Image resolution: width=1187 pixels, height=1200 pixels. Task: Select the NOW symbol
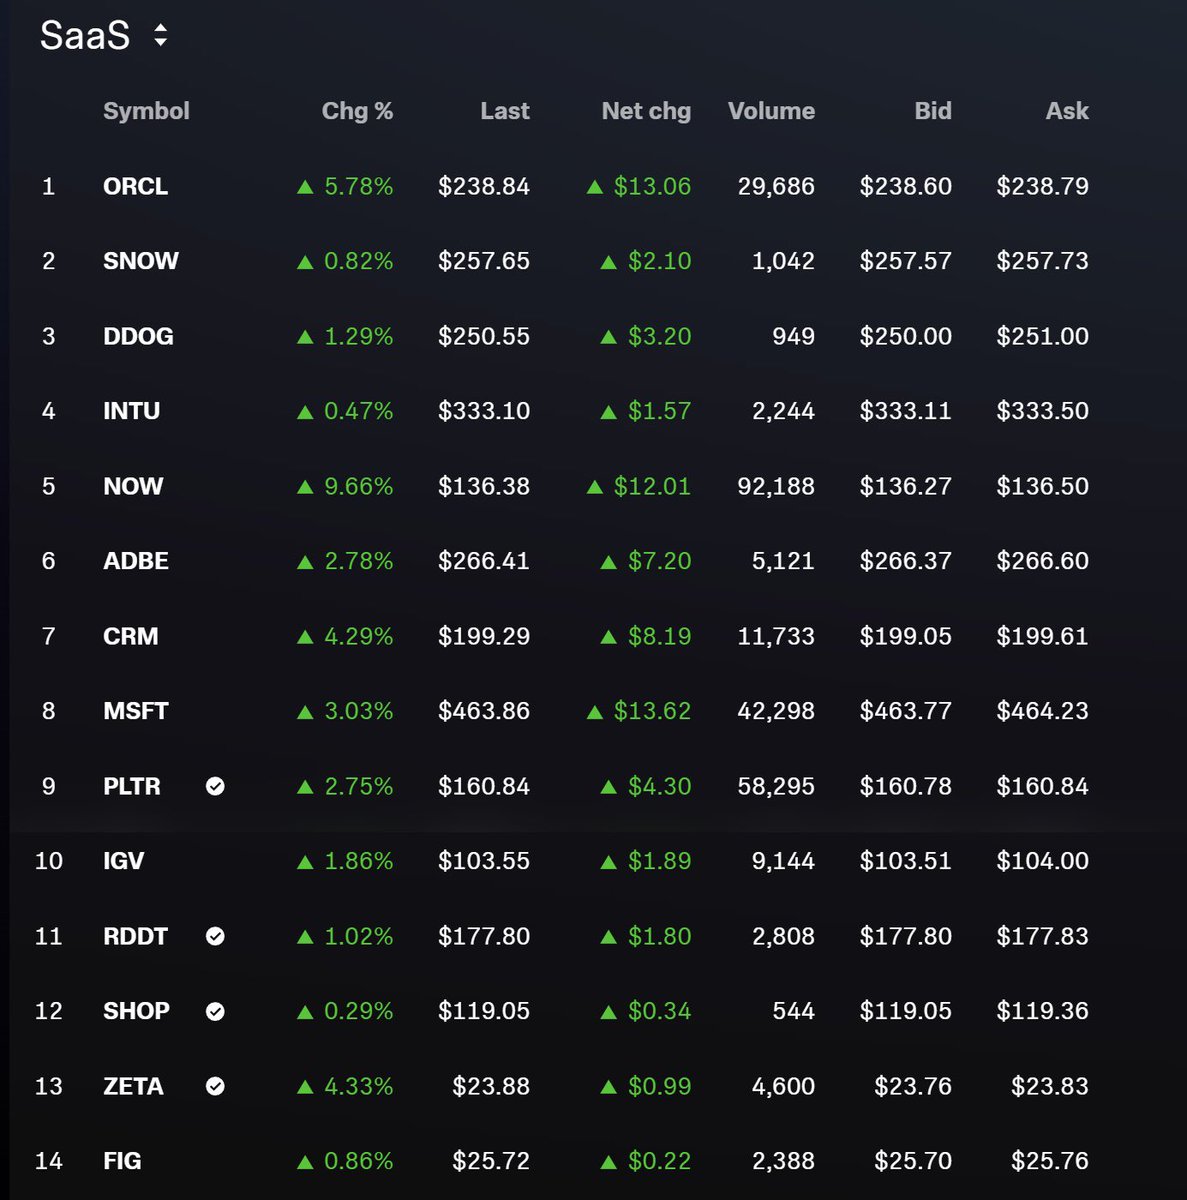(x=133, y=486)
